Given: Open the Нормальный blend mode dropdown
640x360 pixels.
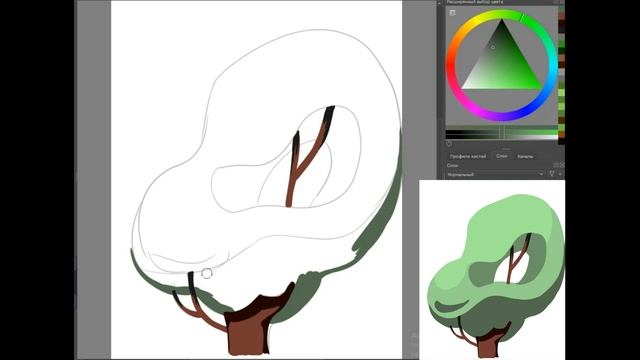Looking at the screenshot, I should pyautogui.click(x=496, y=174).
